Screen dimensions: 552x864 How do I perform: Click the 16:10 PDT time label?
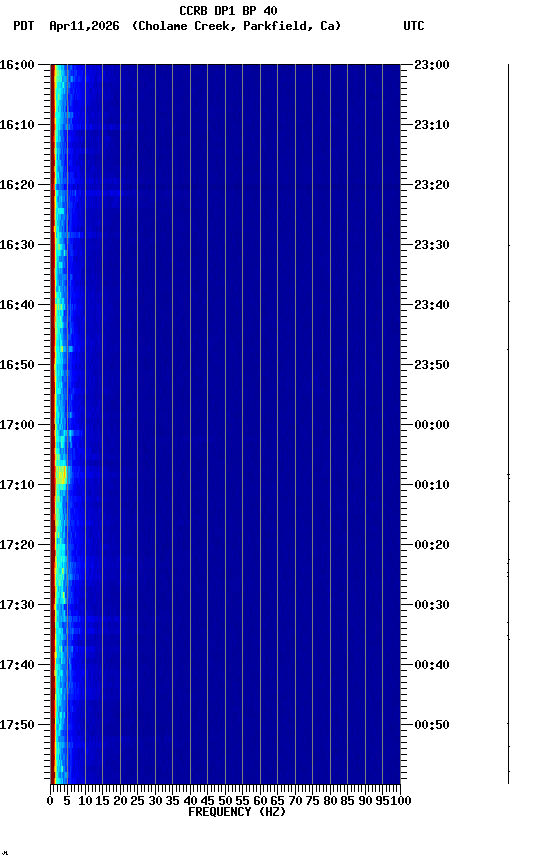[17, 125]
